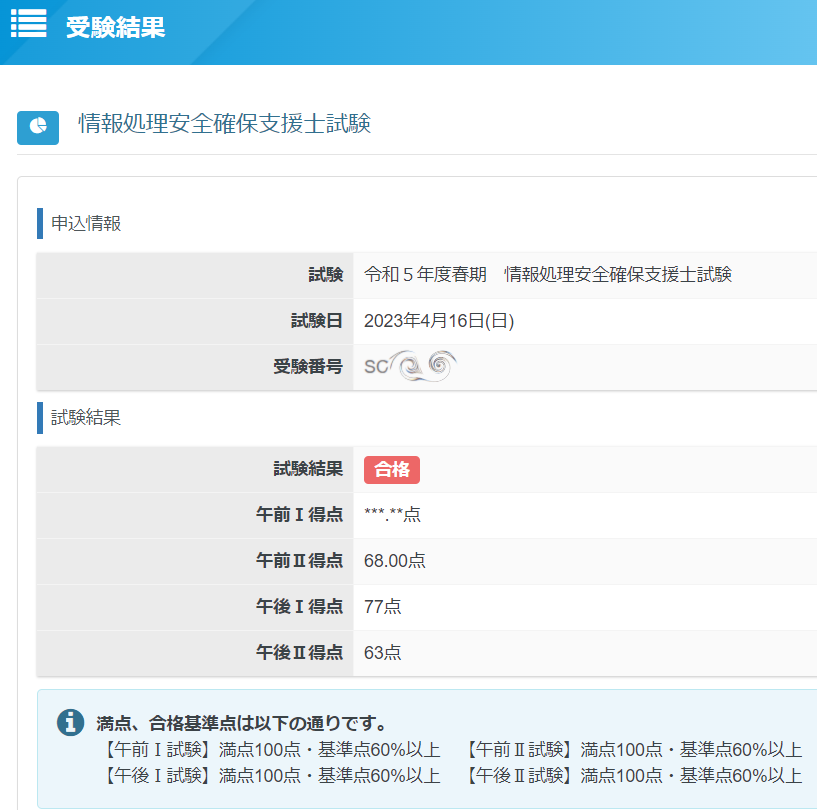Click the 午後Ⅱ score 63点

tap(382, 652)
